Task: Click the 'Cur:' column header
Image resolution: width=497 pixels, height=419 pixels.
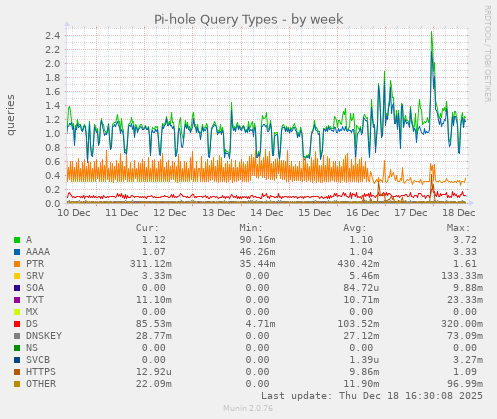Action: pos(147,228)
